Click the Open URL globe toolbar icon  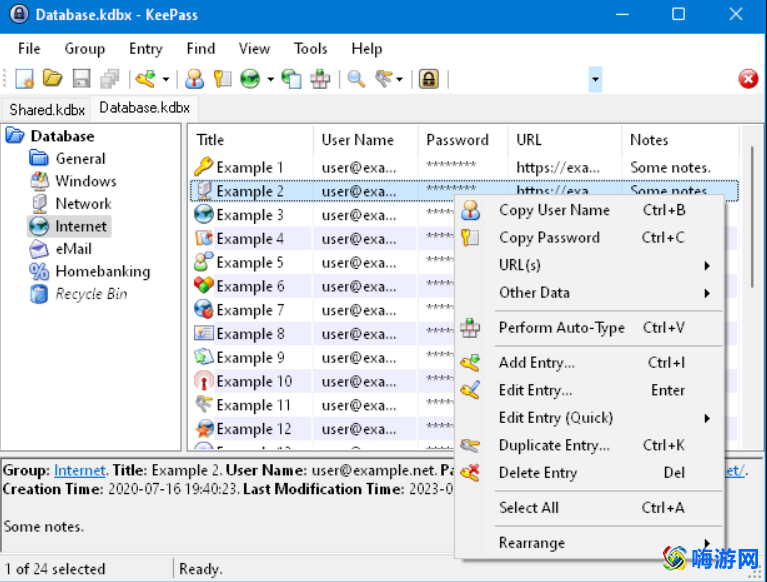[x=250, y=79]
